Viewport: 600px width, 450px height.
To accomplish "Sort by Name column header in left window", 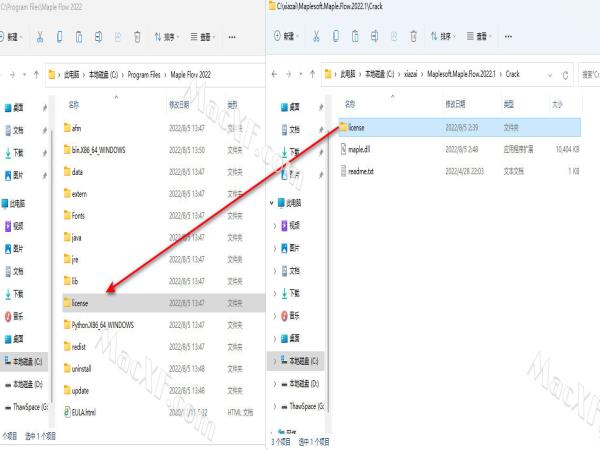I will (73, 104).
